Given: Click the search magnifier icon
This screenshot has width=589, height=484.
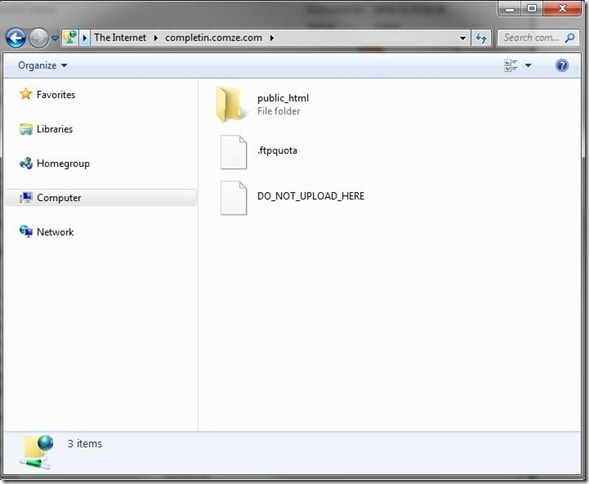Looking at the screenshot, I should (569, 38).
